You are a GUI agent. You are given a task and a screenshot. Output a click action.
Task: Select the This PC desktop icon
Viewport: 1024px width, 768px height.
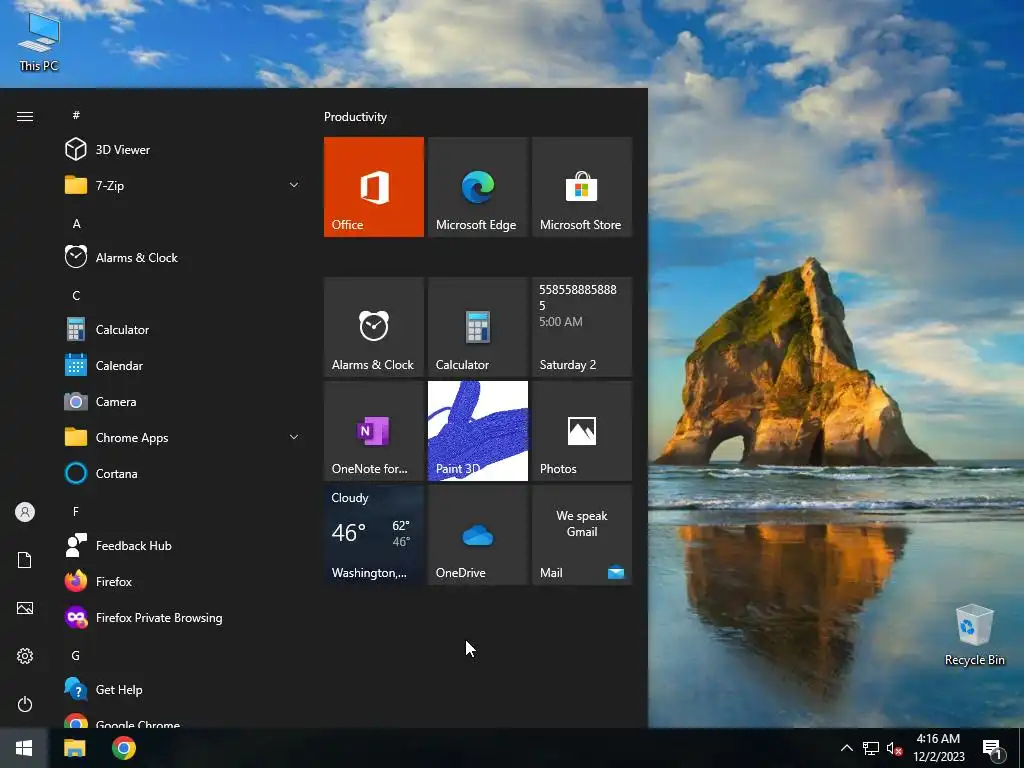pyautogui.click(x=39, y=42)
